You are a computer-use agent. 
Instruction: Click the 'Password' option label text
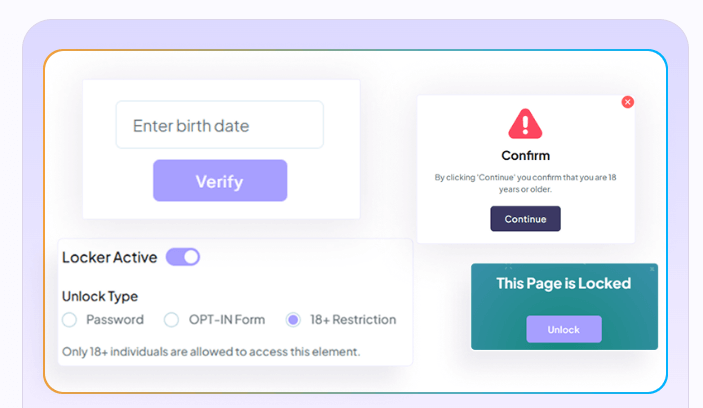(115, 320)
